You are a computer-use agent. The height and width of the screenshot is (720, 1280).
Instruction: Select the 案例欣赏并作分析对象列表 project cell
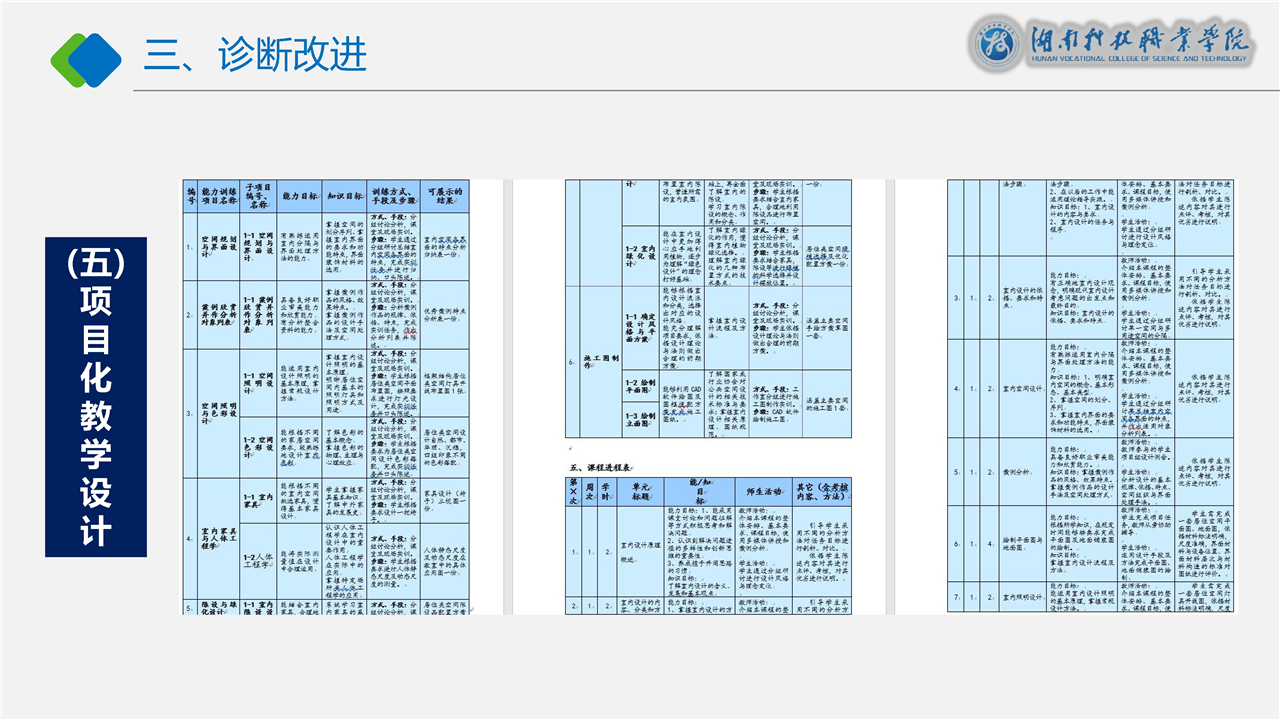coord(219,314)
